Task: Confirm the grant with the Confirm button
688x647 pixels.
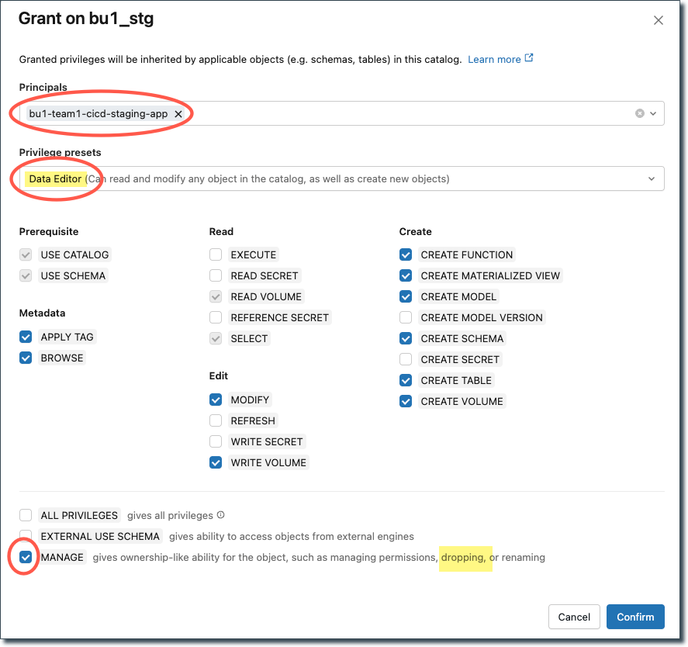Action: pyautogui.click(x=635, y=617)
